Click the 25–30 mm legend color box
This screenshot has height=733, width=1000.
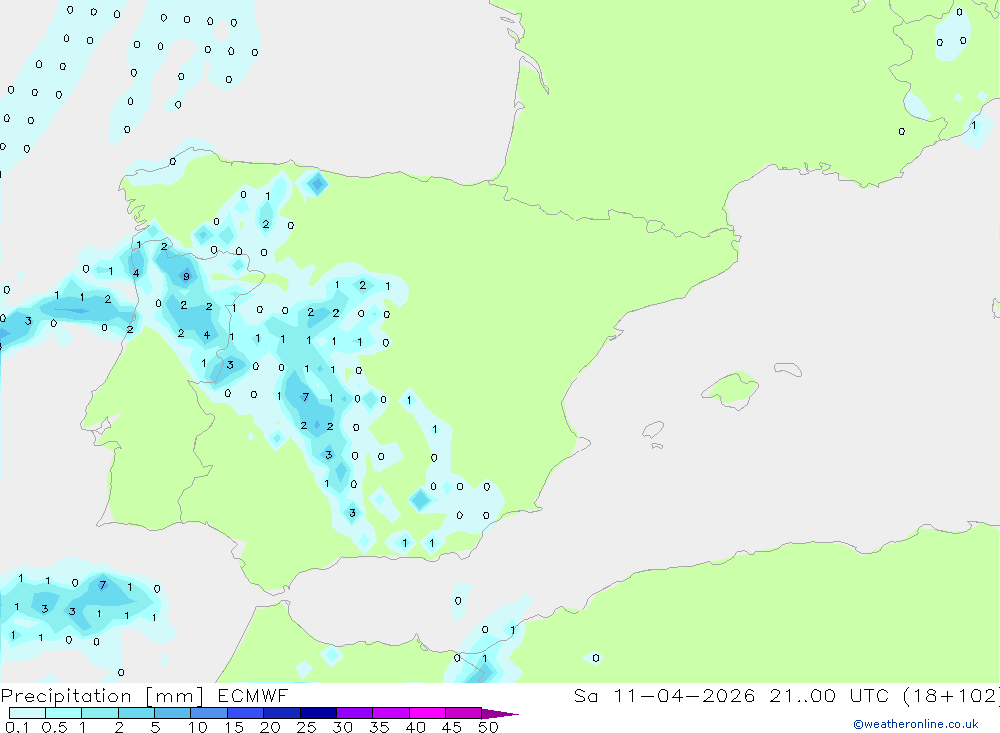coord(318,713)
